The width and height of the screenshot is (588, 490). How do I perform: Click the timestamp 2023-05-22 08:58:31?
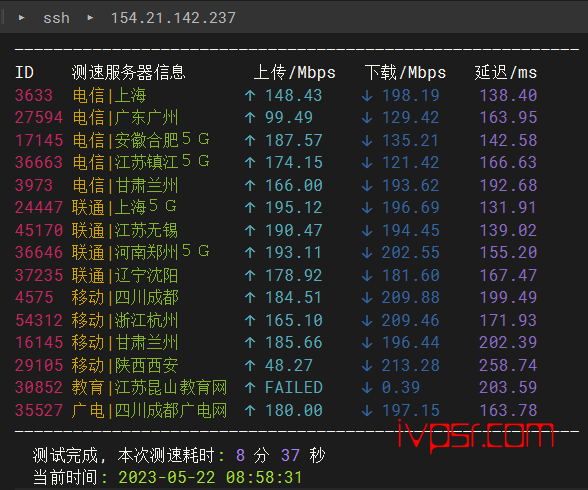click(210, 478)
